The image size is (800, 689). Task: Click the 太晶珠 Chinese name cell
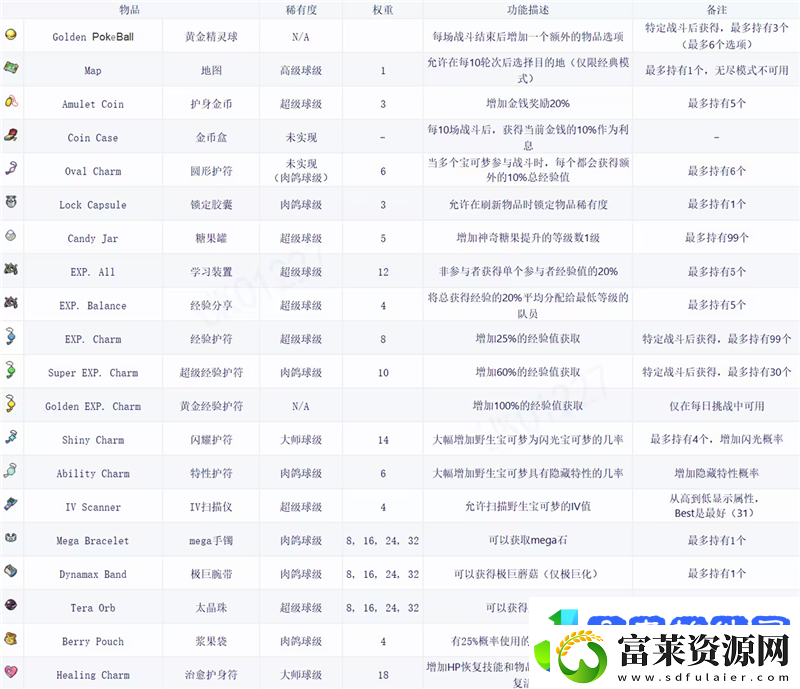pyautogui.click(x=211, y=608)
